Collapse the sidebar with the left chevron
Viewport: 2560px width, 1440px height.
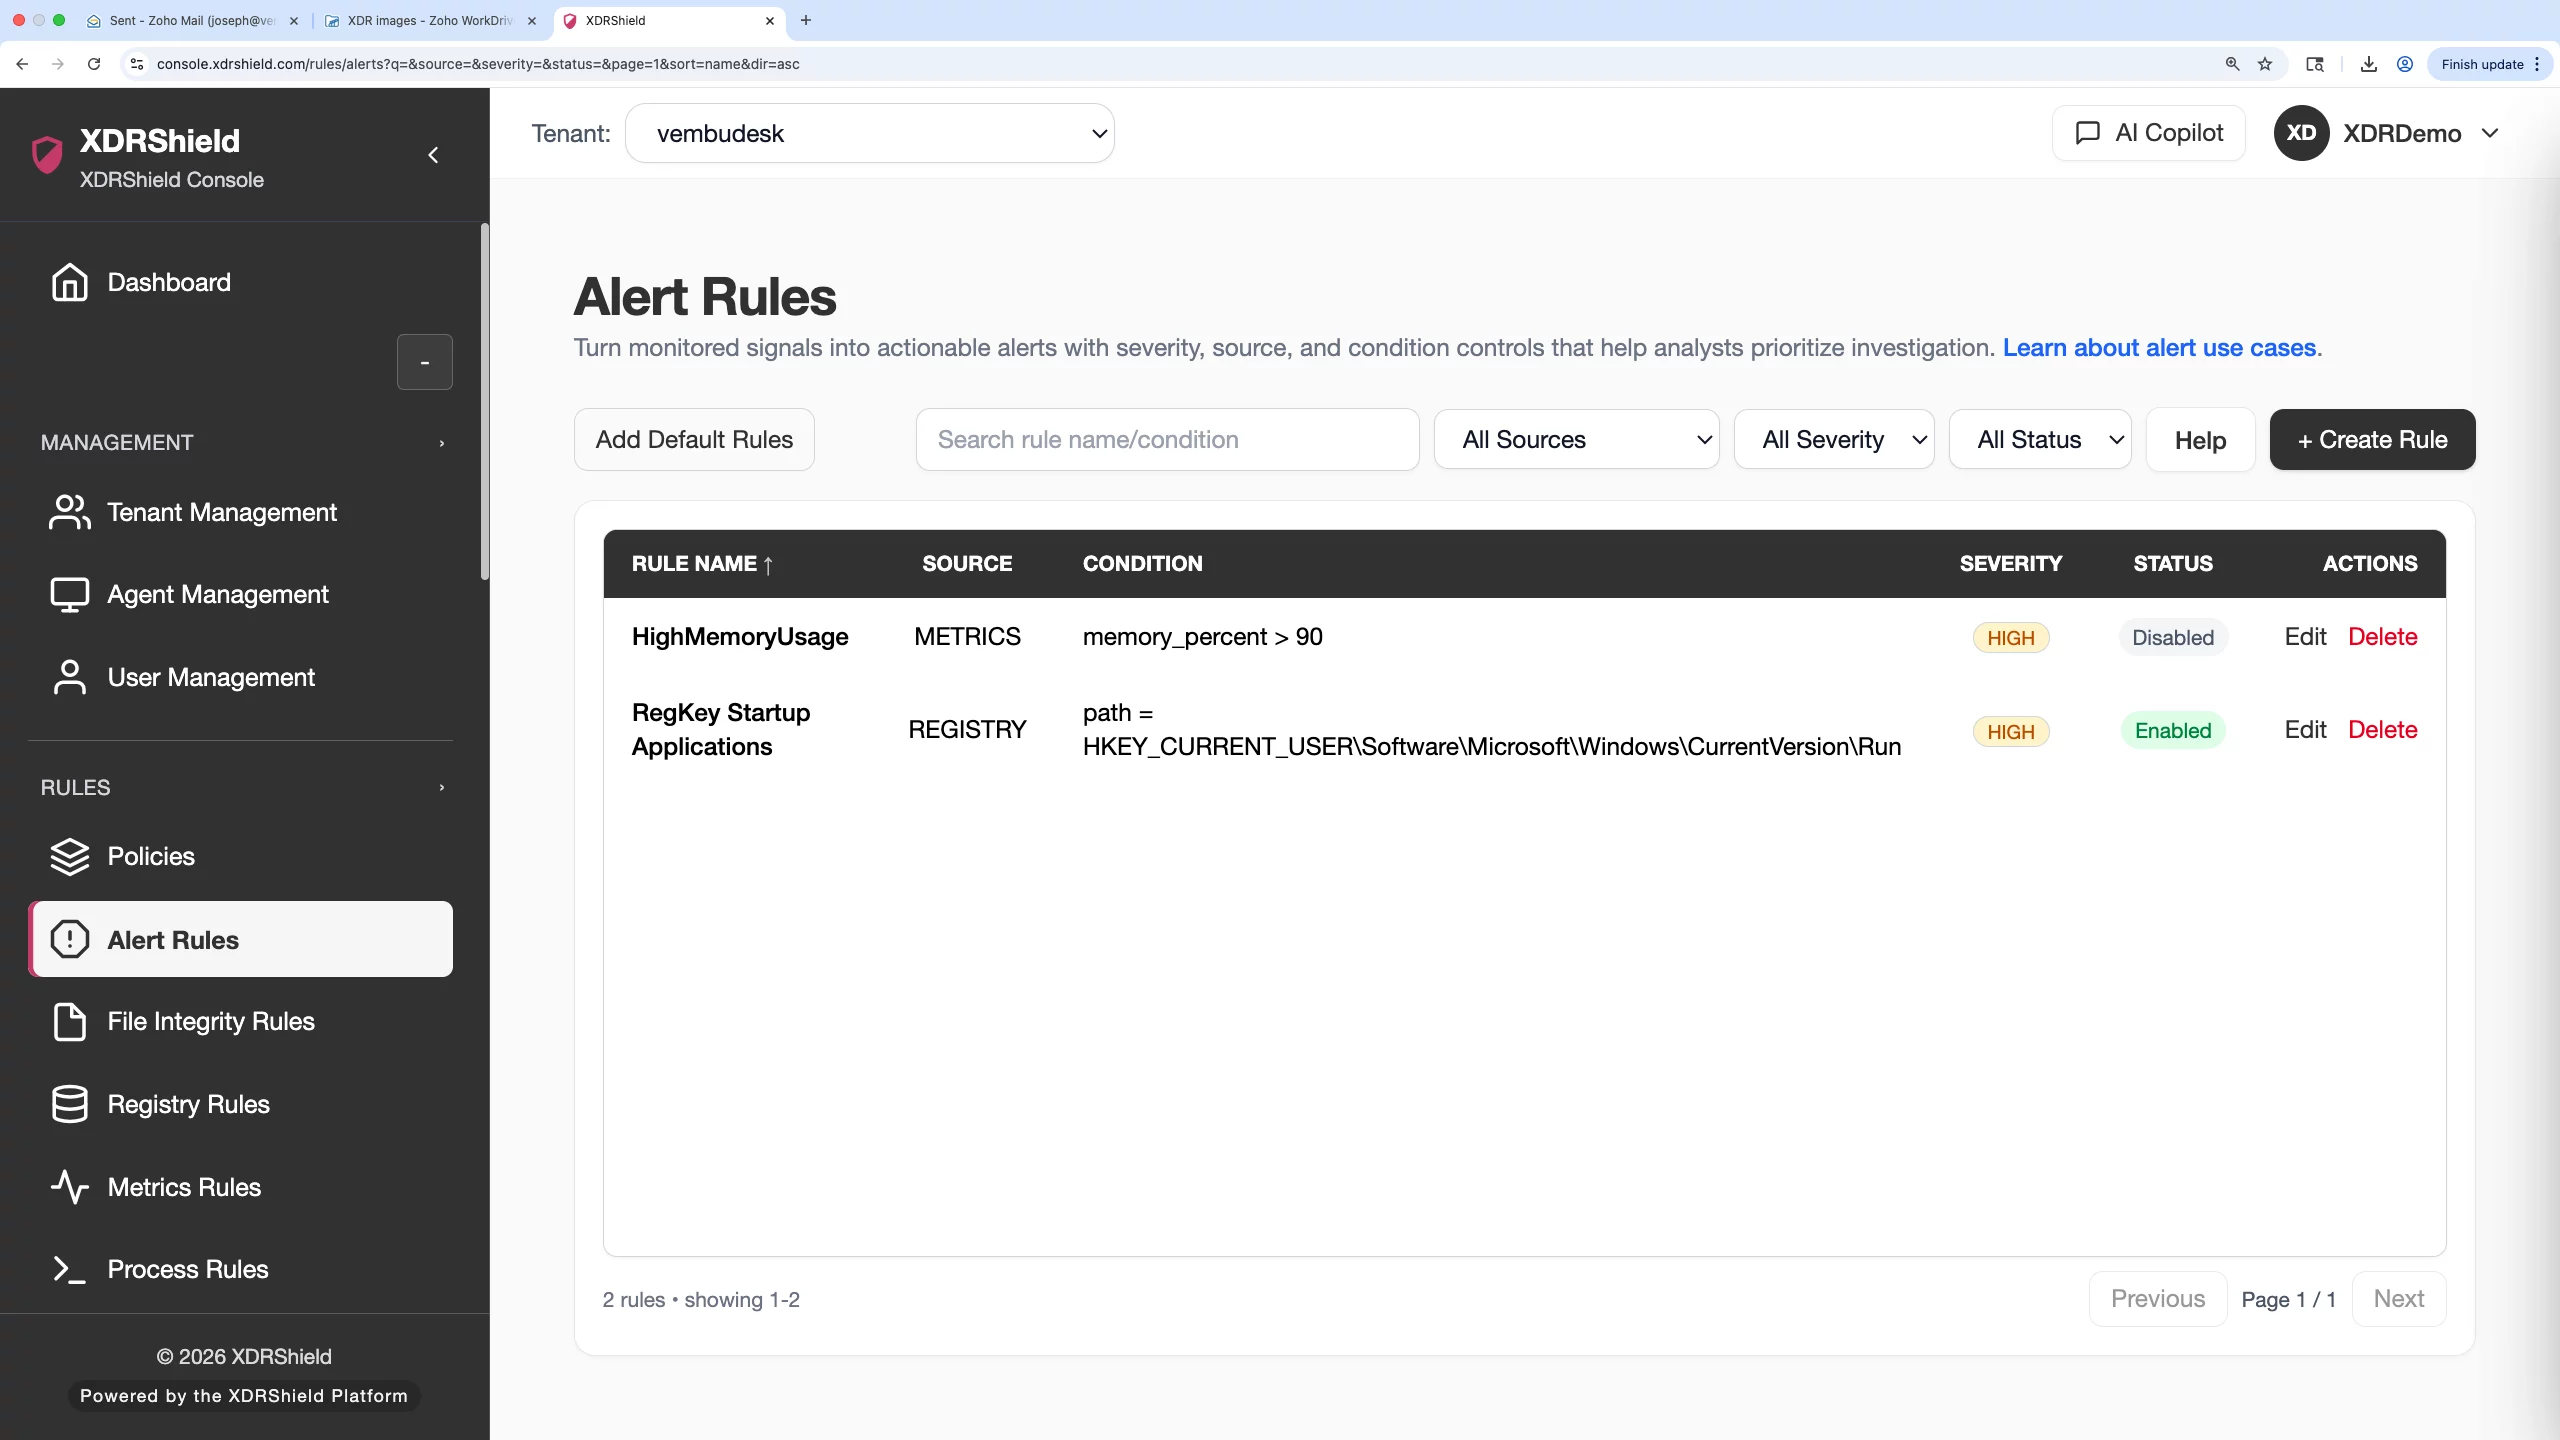433,155
